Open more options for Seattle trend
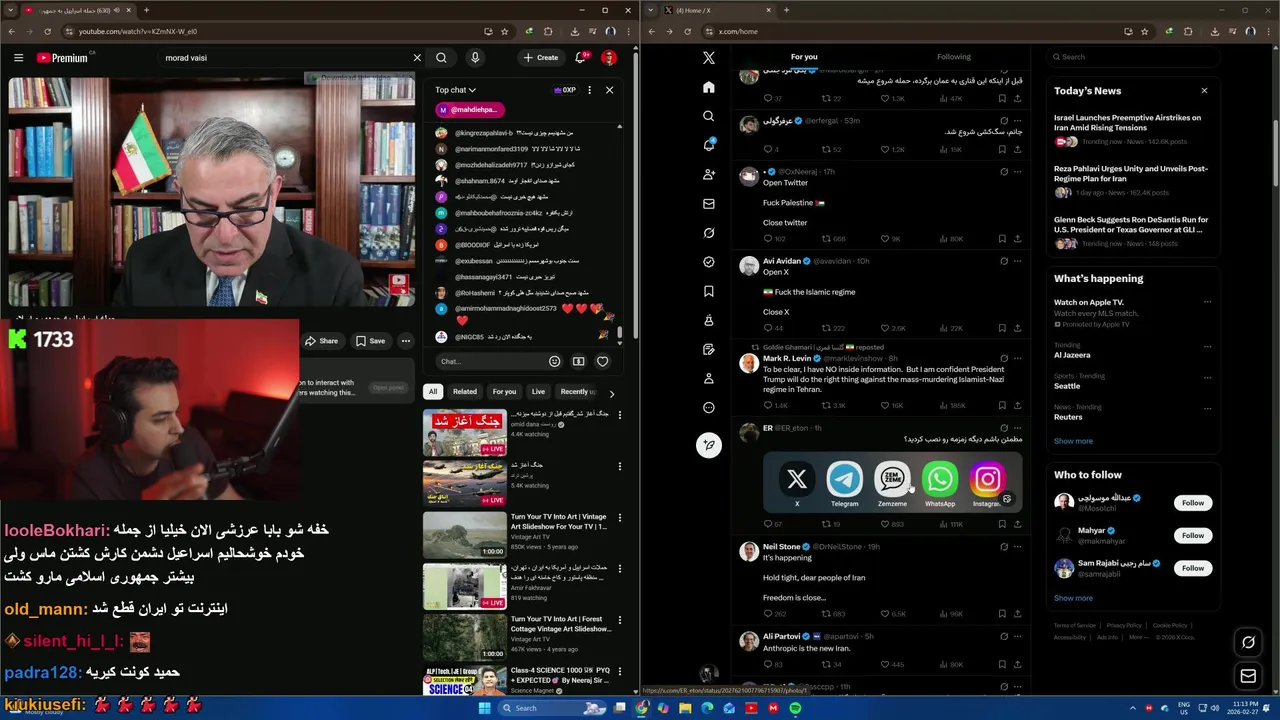This screenshot has width=1280, height=720. click(1207, 376)
